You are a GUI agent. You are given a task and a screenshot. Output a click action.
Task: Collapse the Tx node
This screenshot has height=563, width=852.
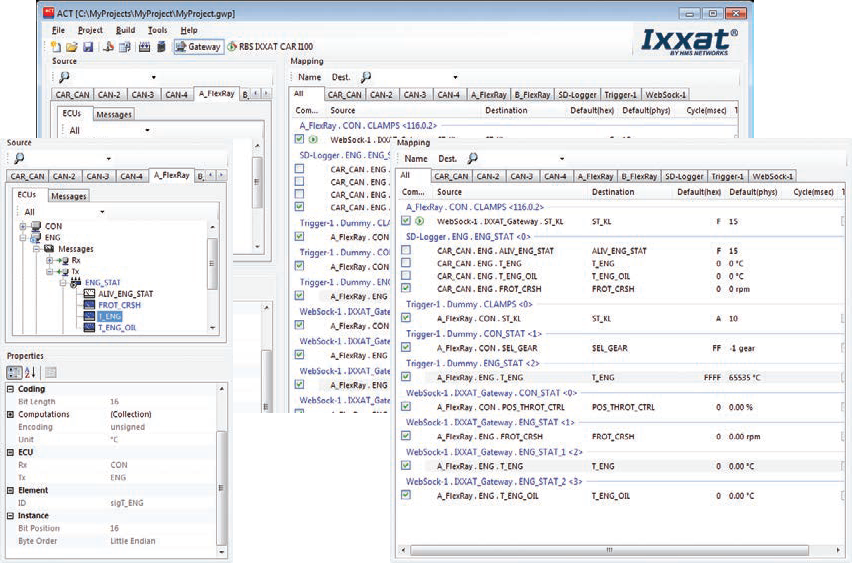[49, 272]
